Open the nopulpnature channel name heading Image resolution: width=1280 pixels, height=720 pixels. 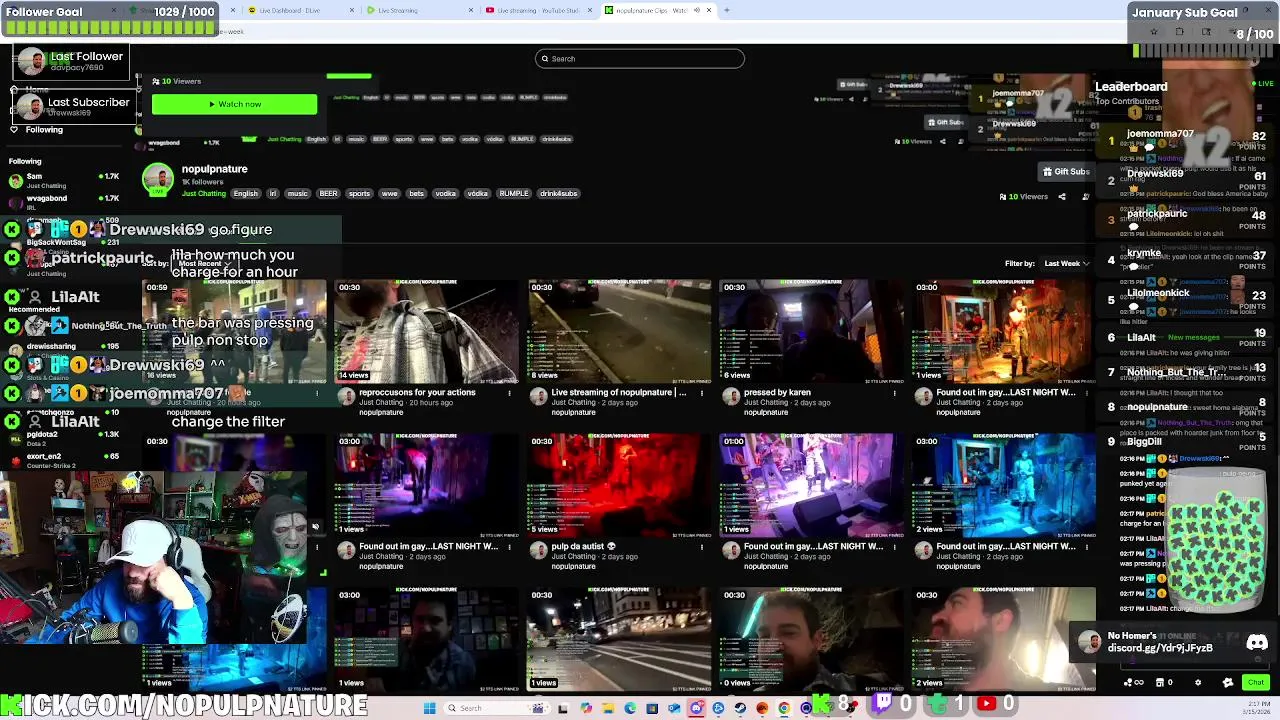point(214,169)
